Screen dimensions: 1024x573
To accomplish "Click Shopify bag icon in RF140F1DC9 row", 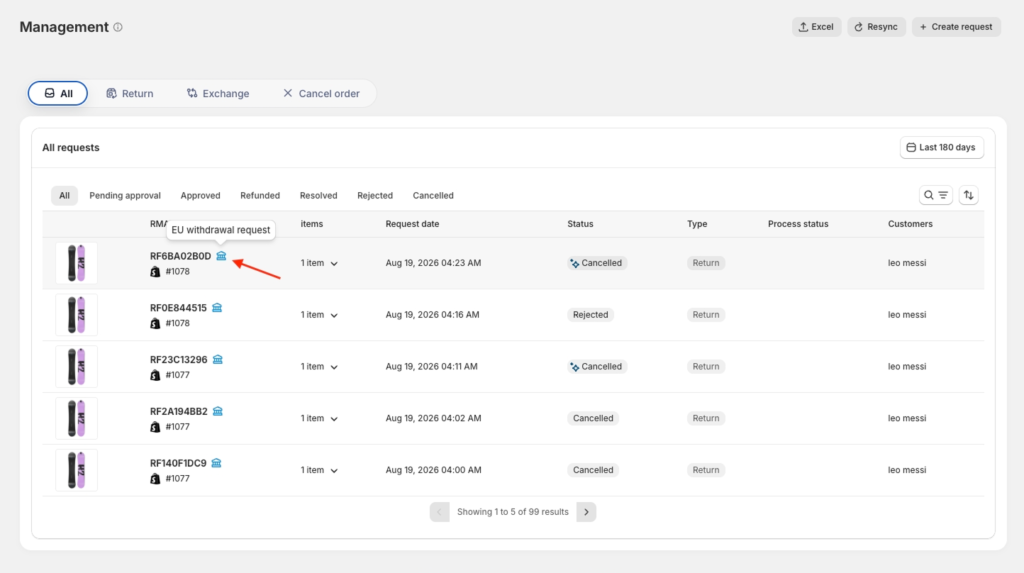I will 155,479.
